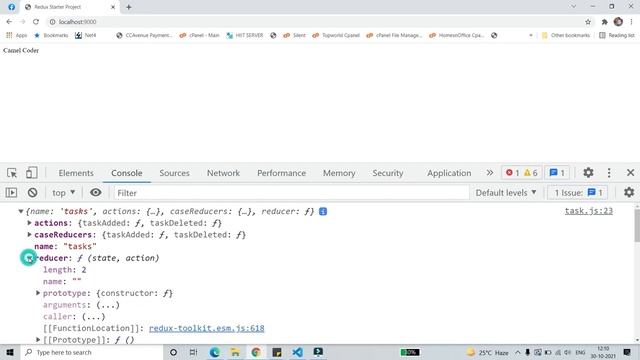640x360 pixels.
Task: Show the console sidebar icon
Action: pyautogui.click(x=11, y=193)
